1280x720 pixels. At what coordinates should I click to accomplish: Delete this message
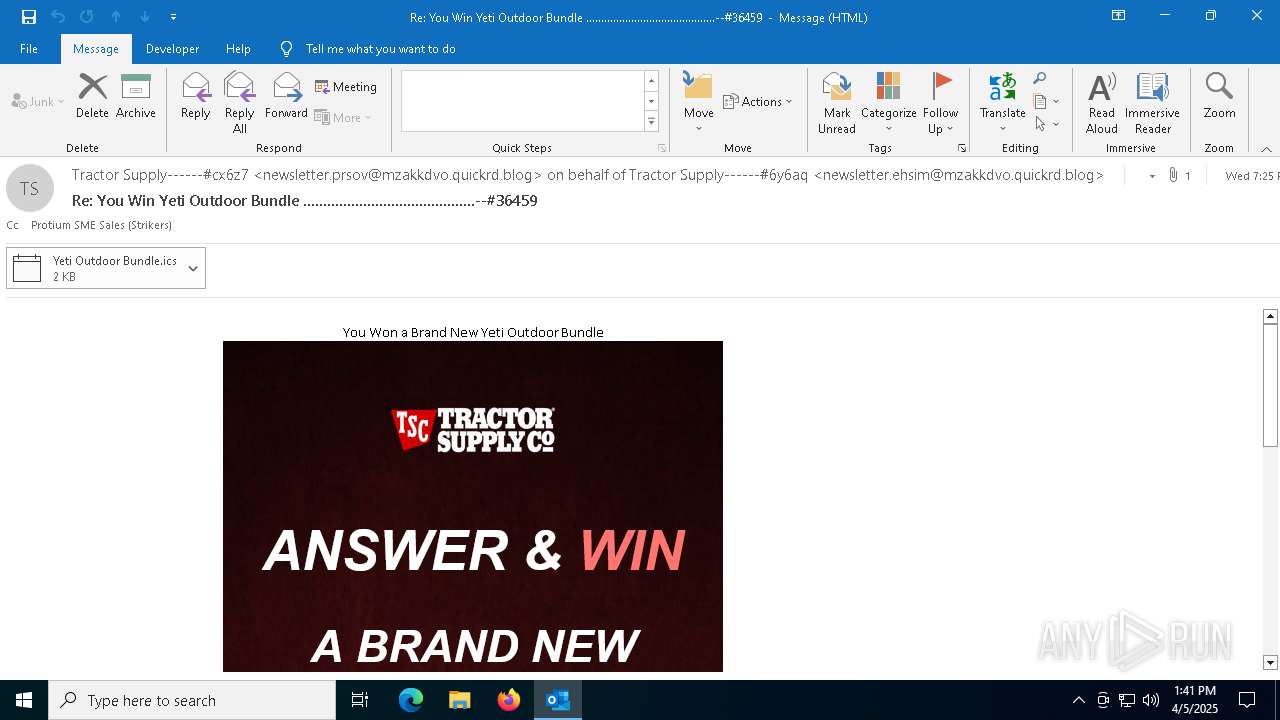click(x=92, y=97)
